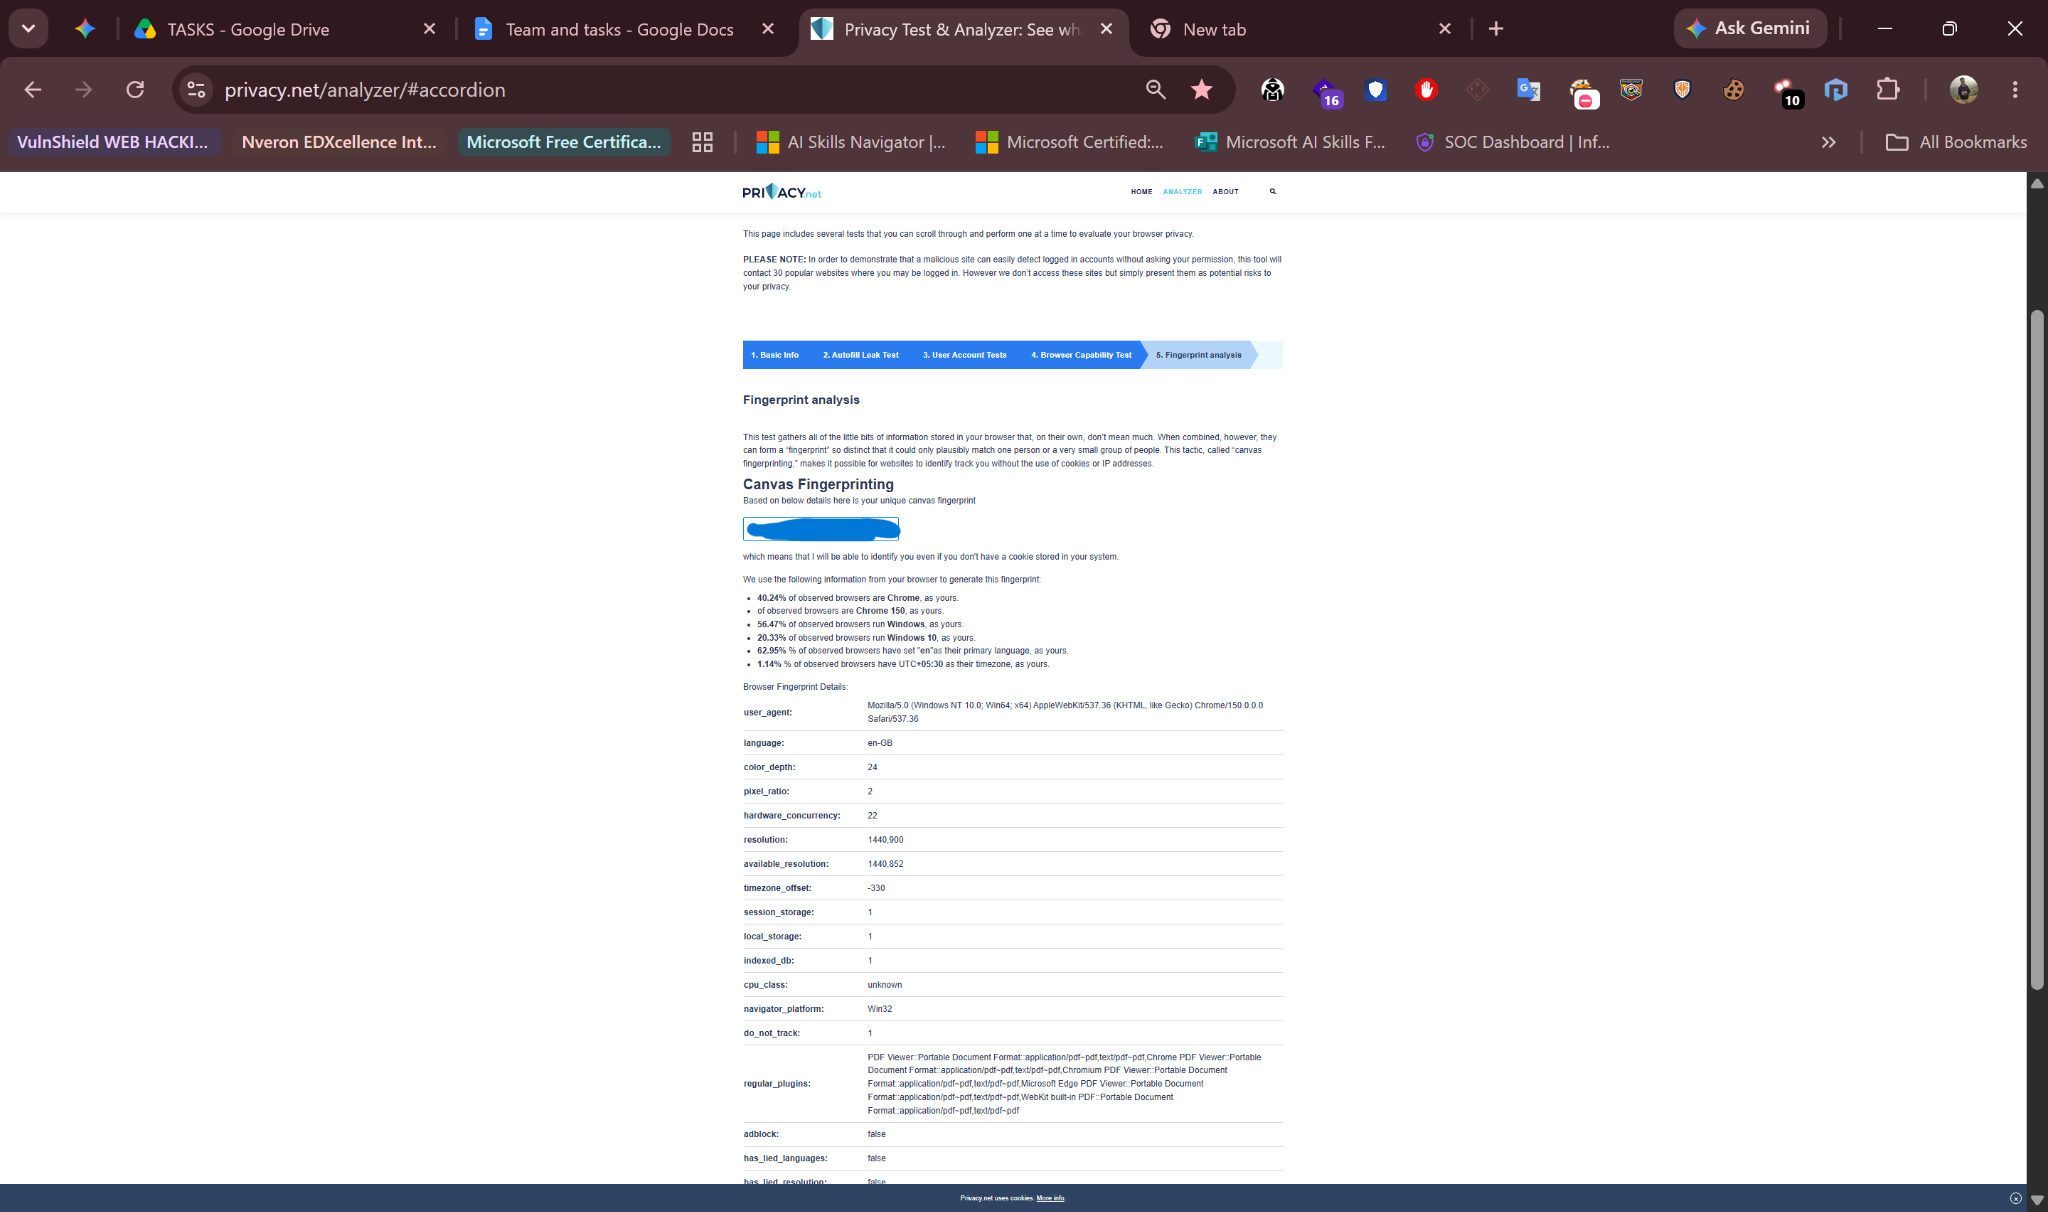The width and height of the screenshot is (2048, 1212).
Task: Dismiss the cookie notice banner
Action: pyautogui.click(x=2015, y=1198)
